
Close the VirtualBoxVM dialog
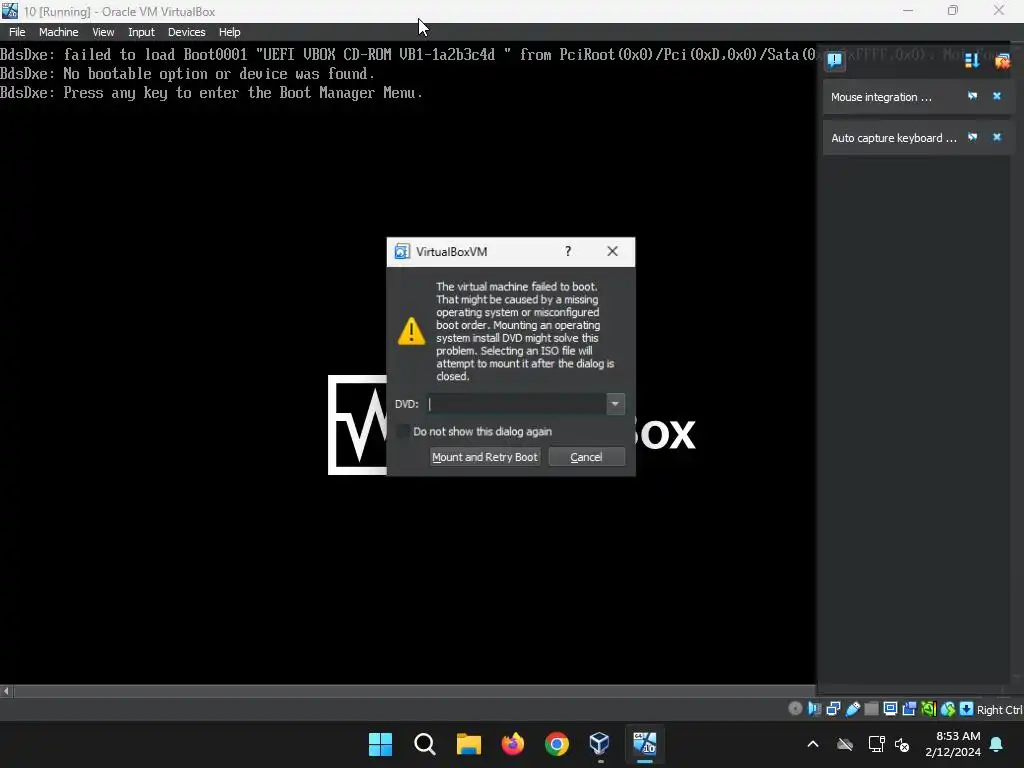(612, 251)
